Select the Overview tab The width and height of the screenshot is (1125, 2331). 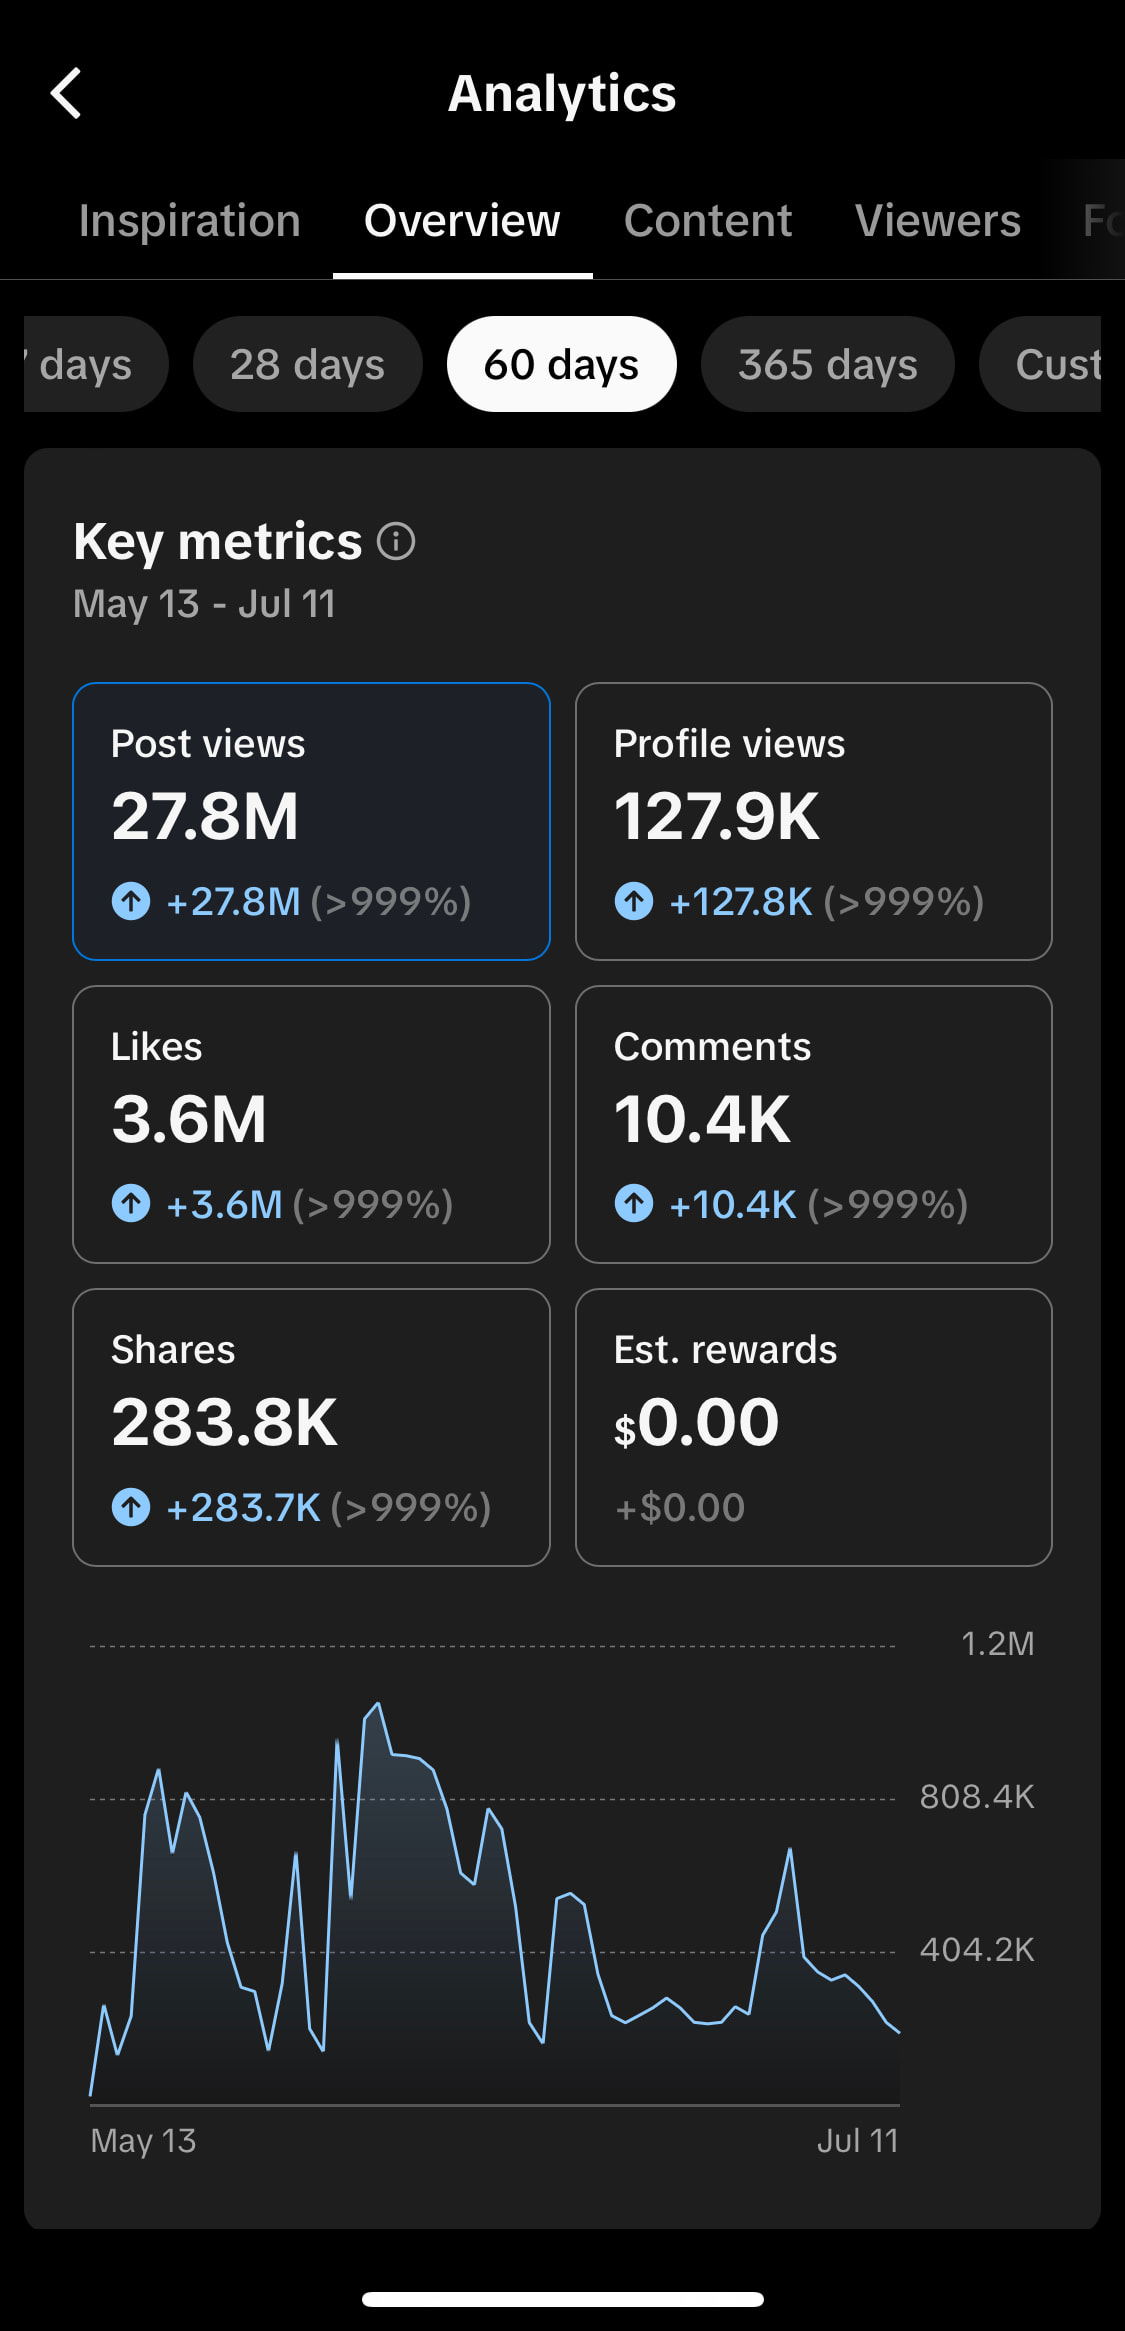(462, 220)
